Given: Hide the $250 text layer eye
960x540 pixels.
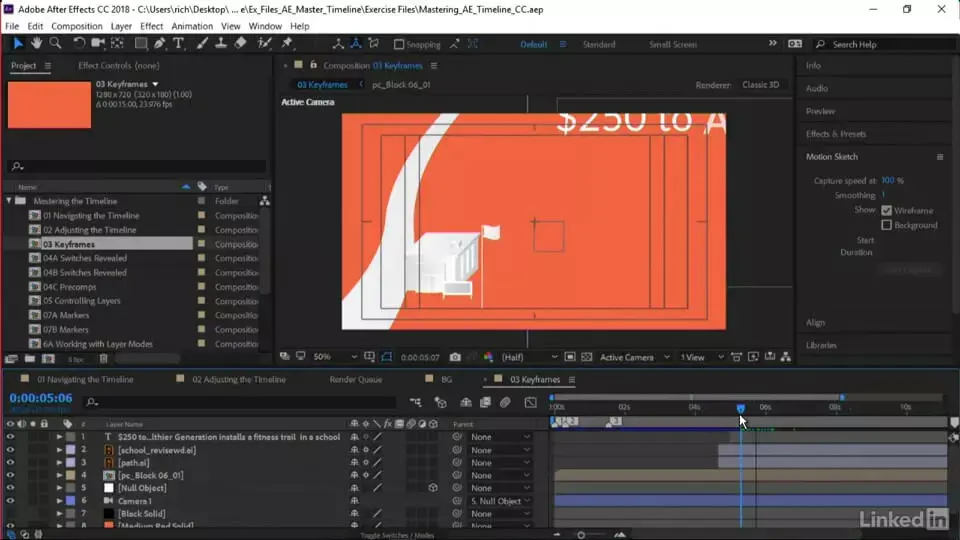Looking at the screenshot, I should (10, 437).
